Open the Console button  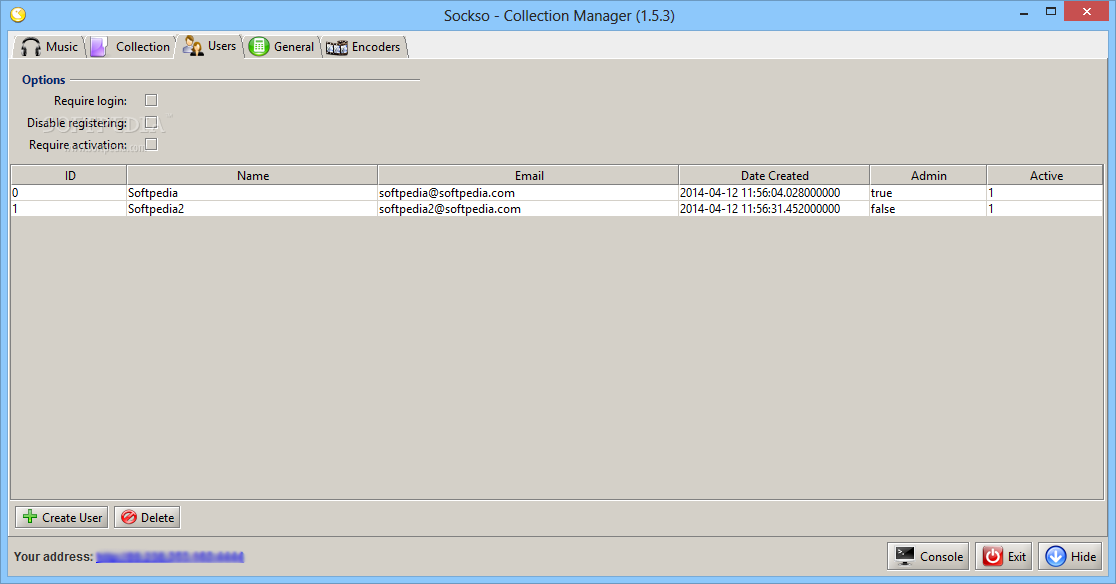tap(929, 556)
